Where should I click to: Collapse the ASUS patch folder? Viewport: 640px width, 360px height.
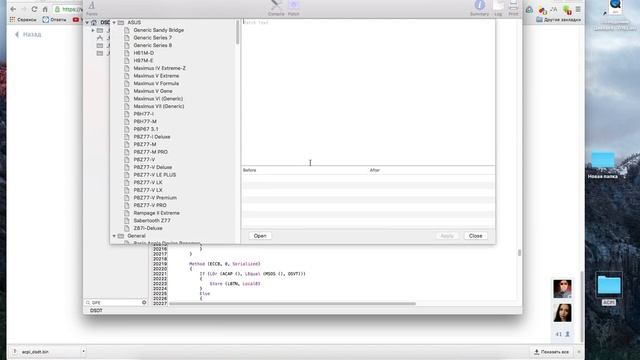point(114,22)
